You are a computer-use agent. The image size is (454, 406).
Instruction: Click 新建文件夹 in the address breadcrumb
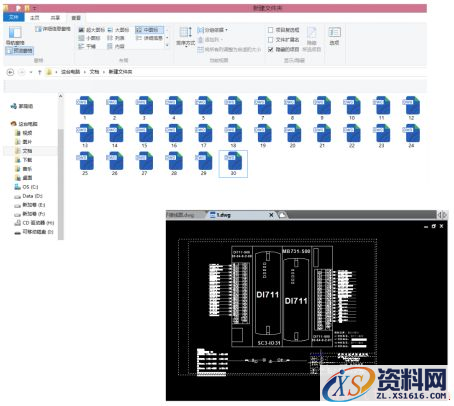point(120,72)
